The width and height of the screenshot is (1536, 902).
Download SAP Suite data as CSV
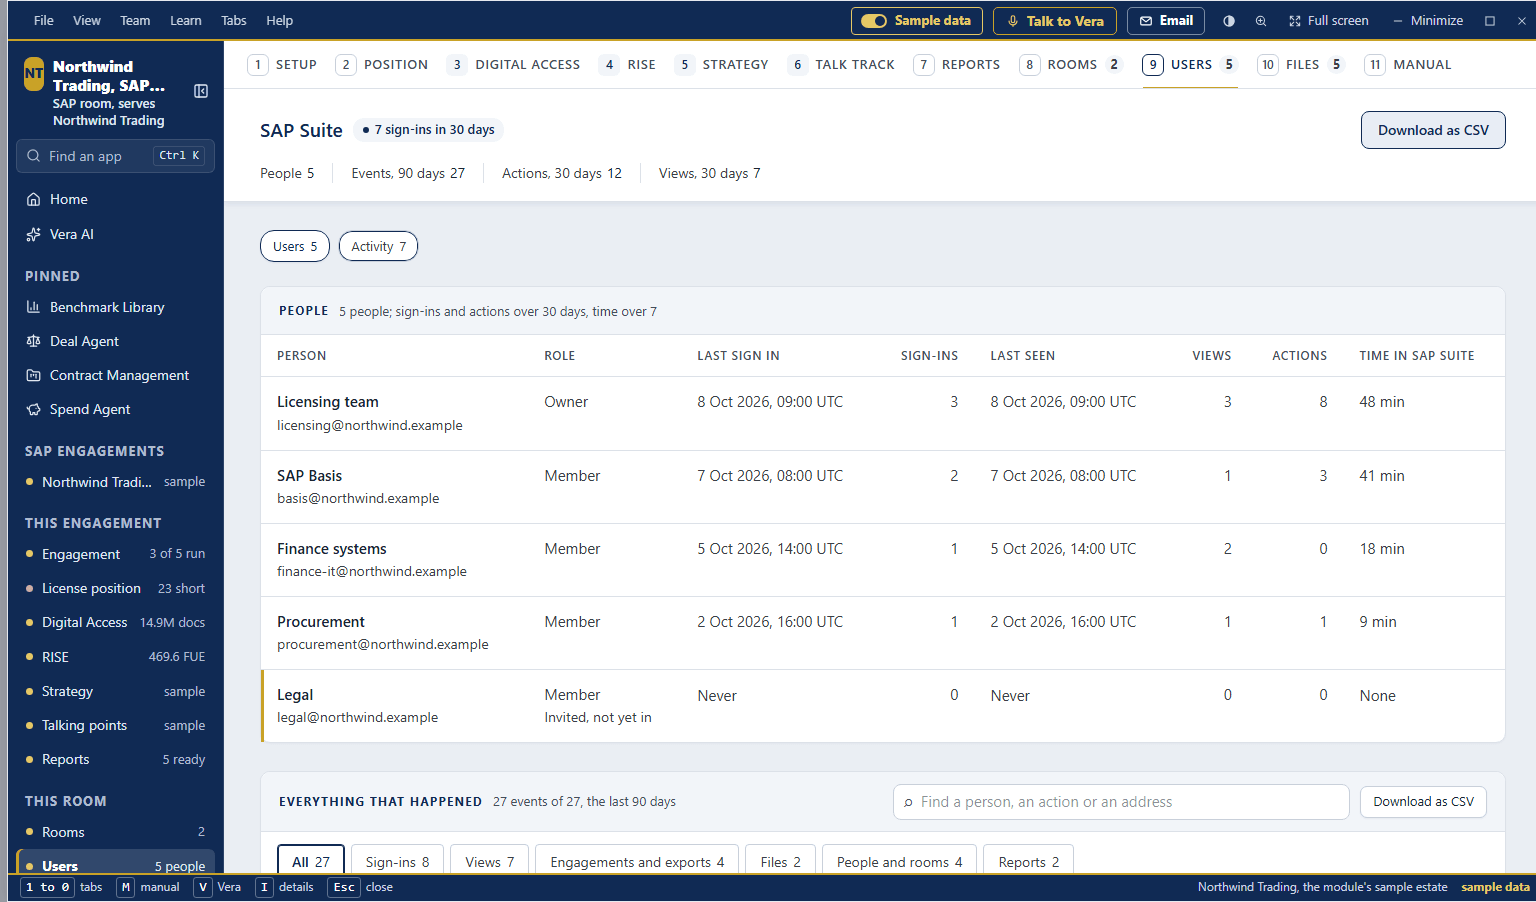(x=1433, y=130)
